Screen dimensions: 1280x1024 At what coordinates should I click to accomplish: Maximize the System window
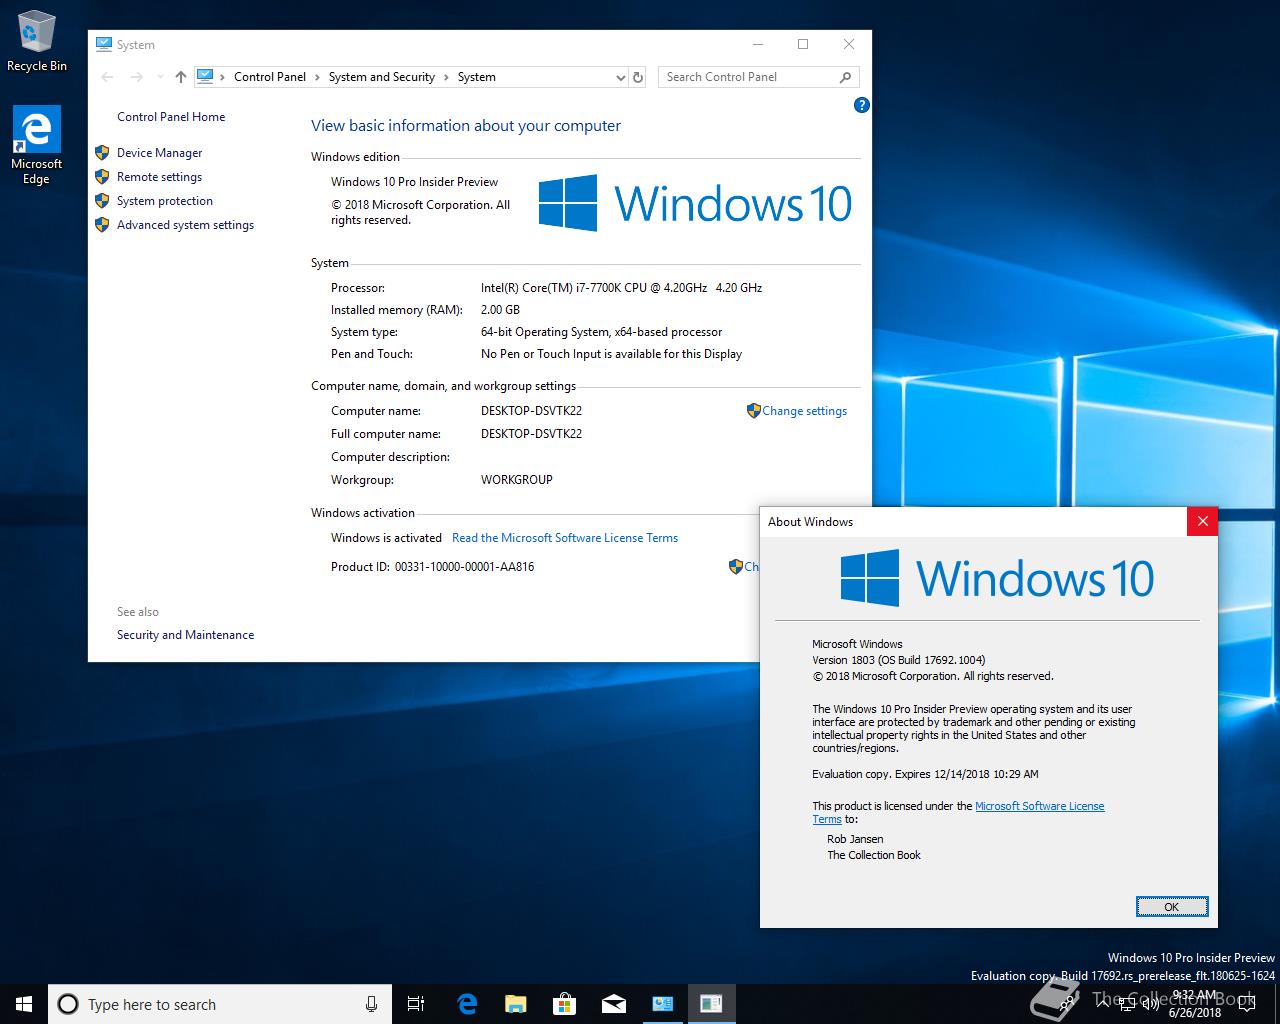click(x=803, y=44)
